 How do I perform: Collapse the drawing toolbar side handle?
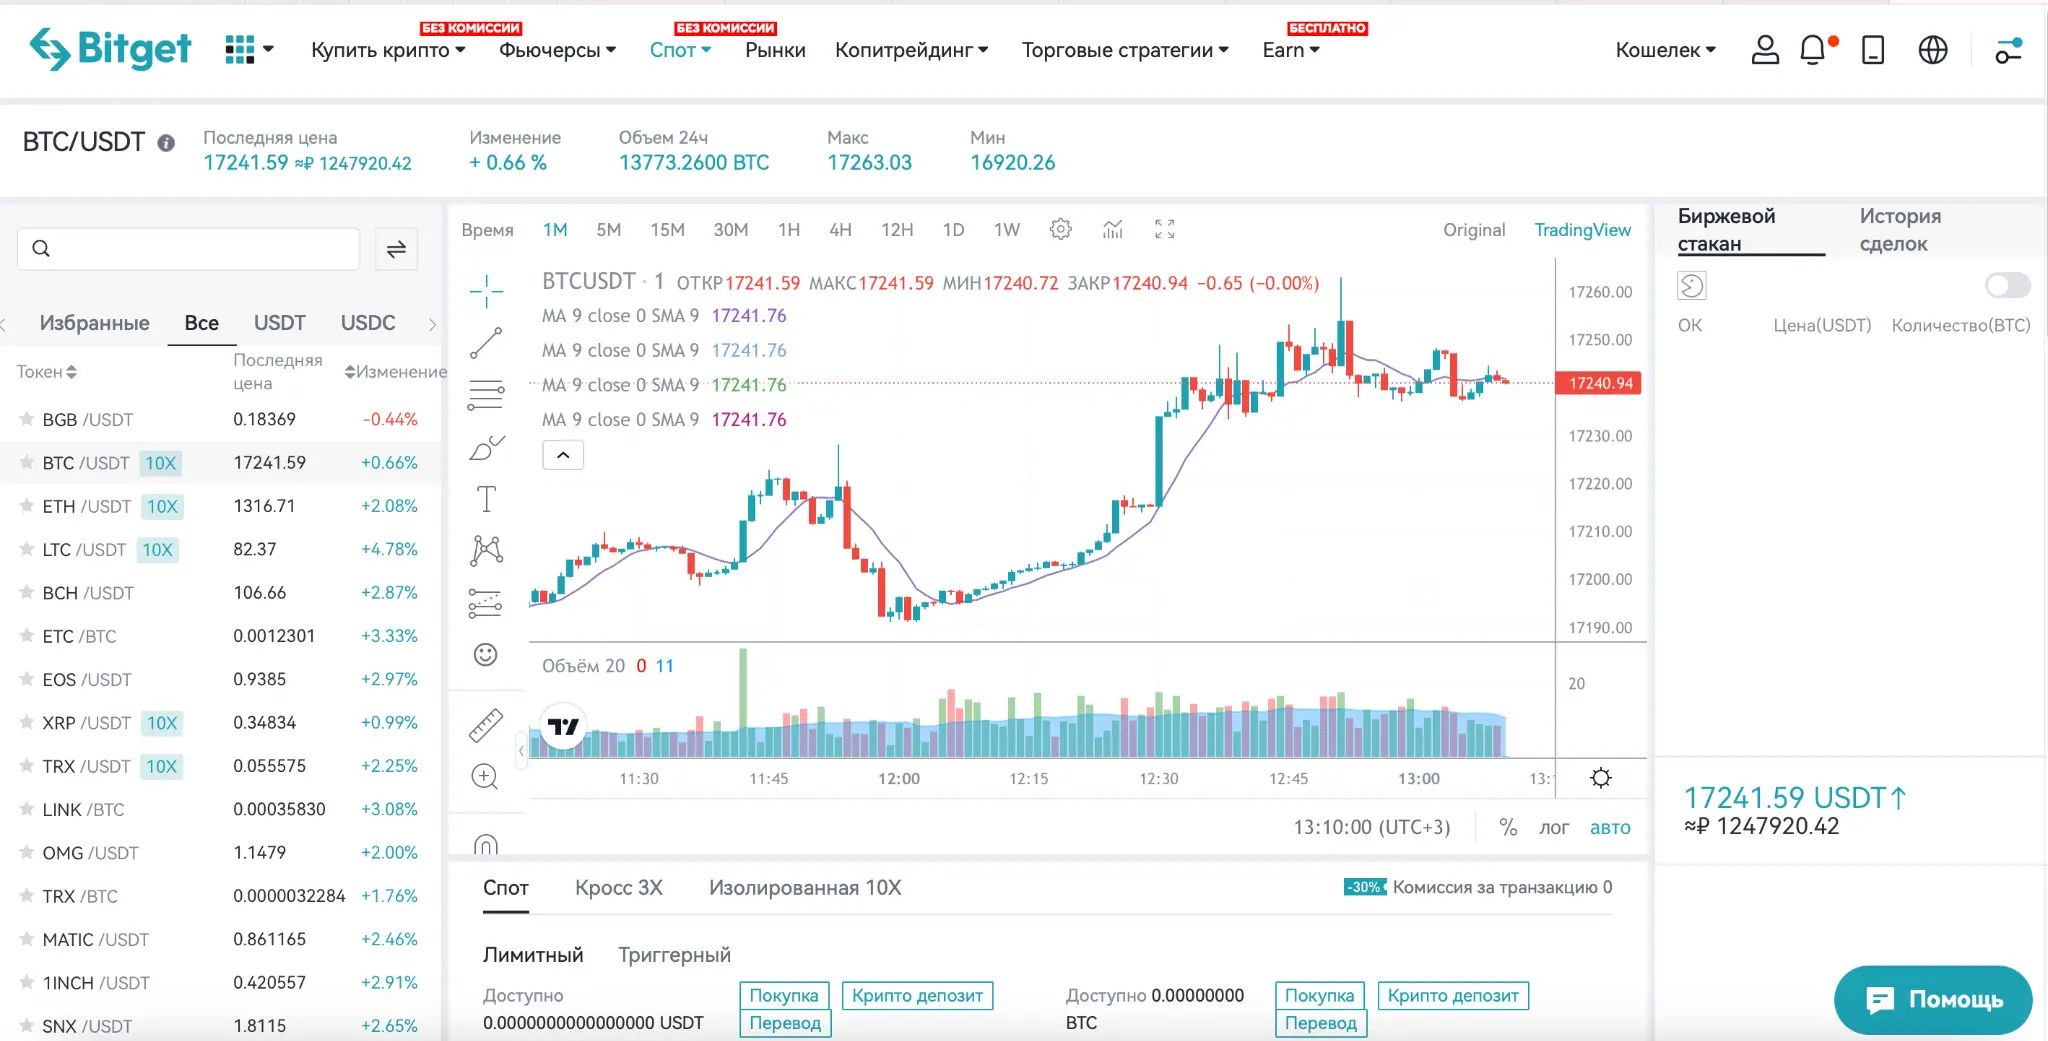[521, 750]
